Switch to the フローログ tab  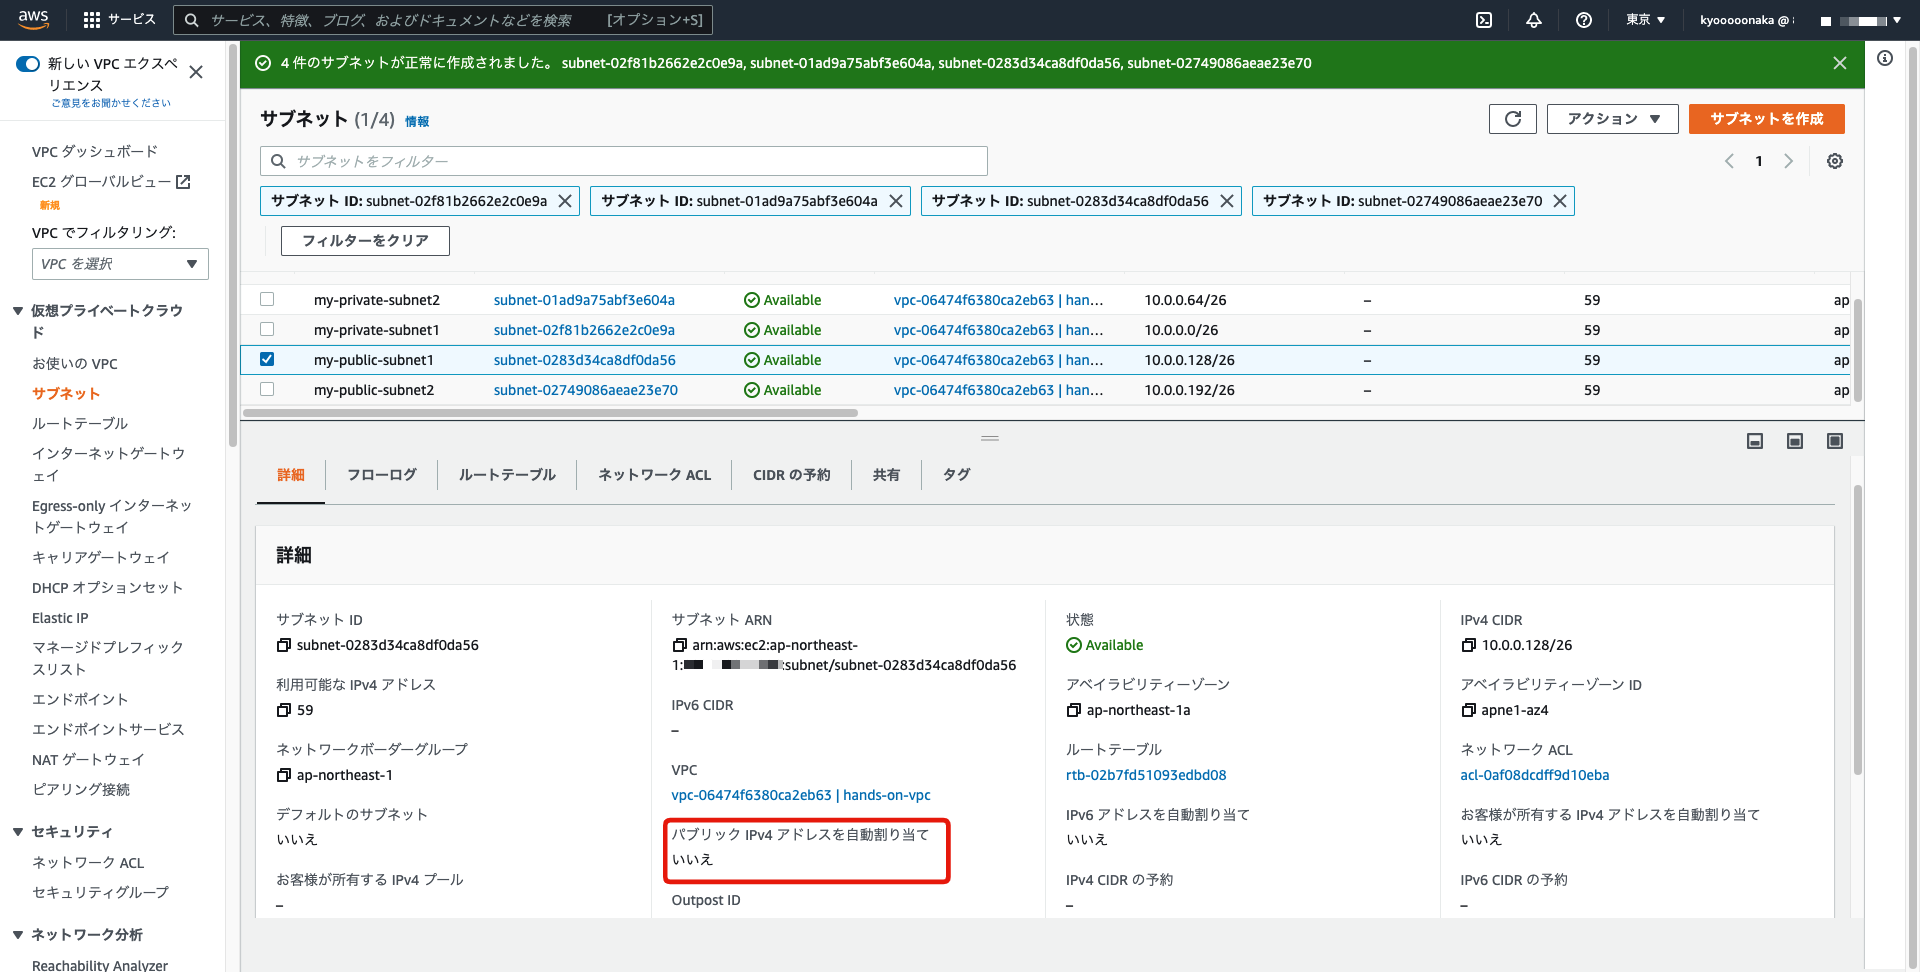pos(382,475)
